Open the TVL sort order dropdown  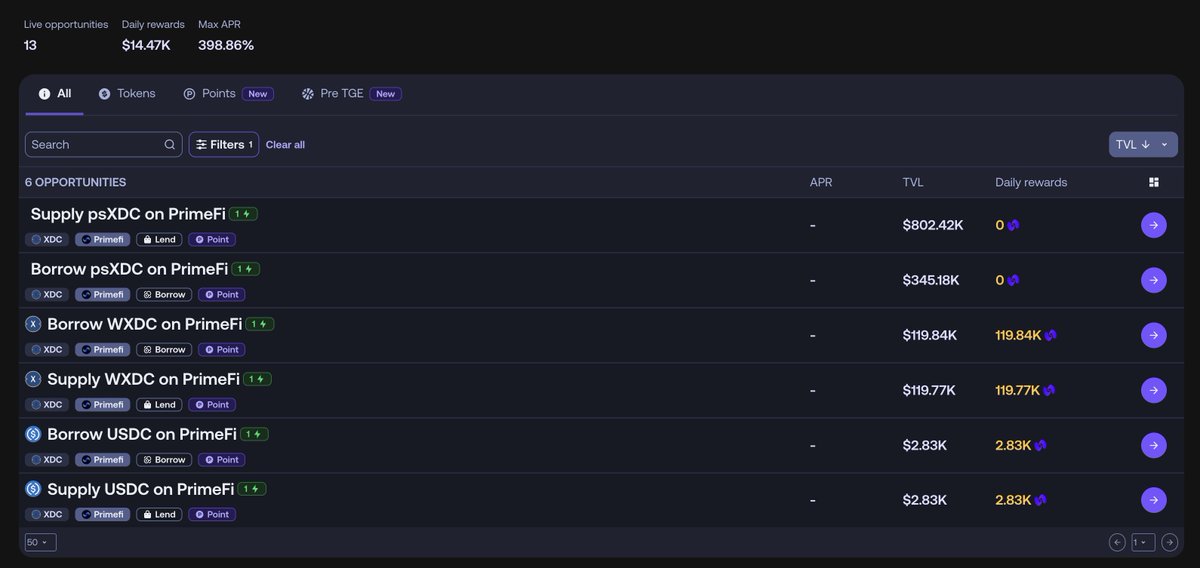1143,144
